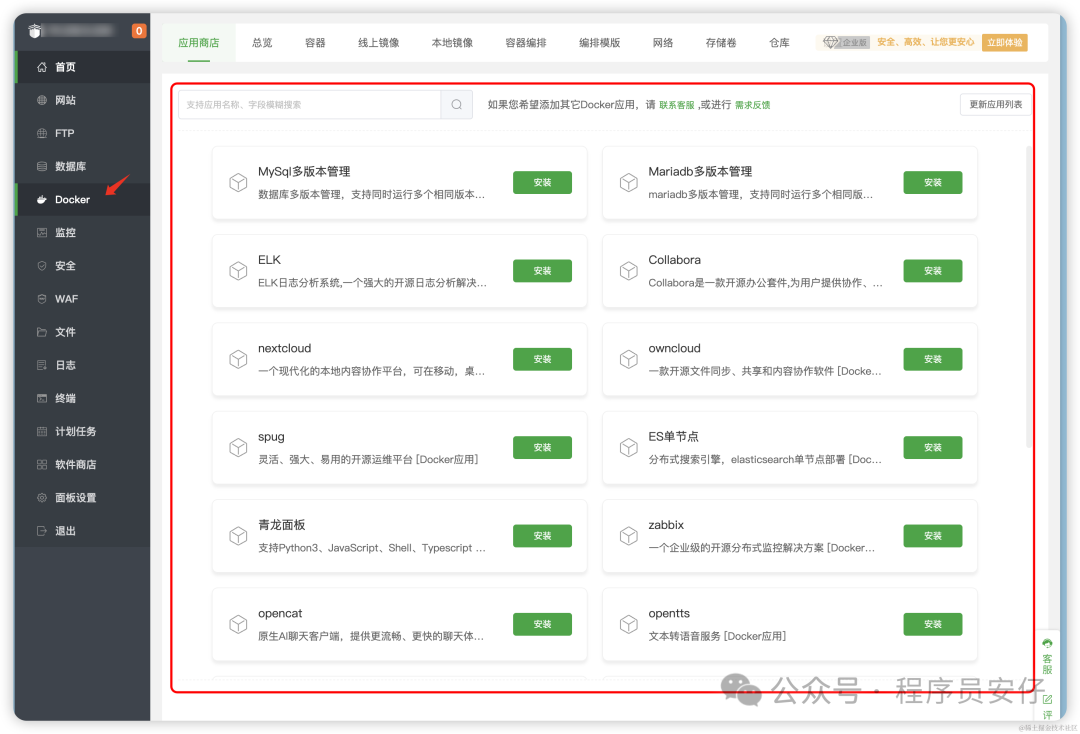Click the cube icon of zabbix card
The image size is (1080, 734).
tap(629, 536)
